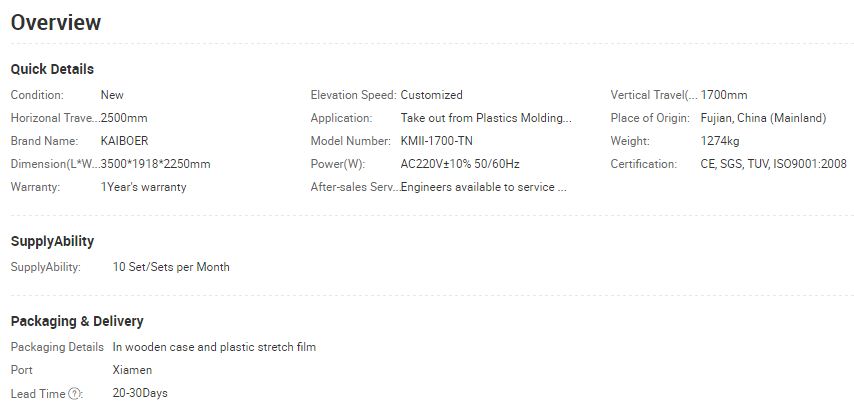The height and width of the screenshot is (414, 854).
Task: Click the Quick Details section title
Action: (52, 69)
